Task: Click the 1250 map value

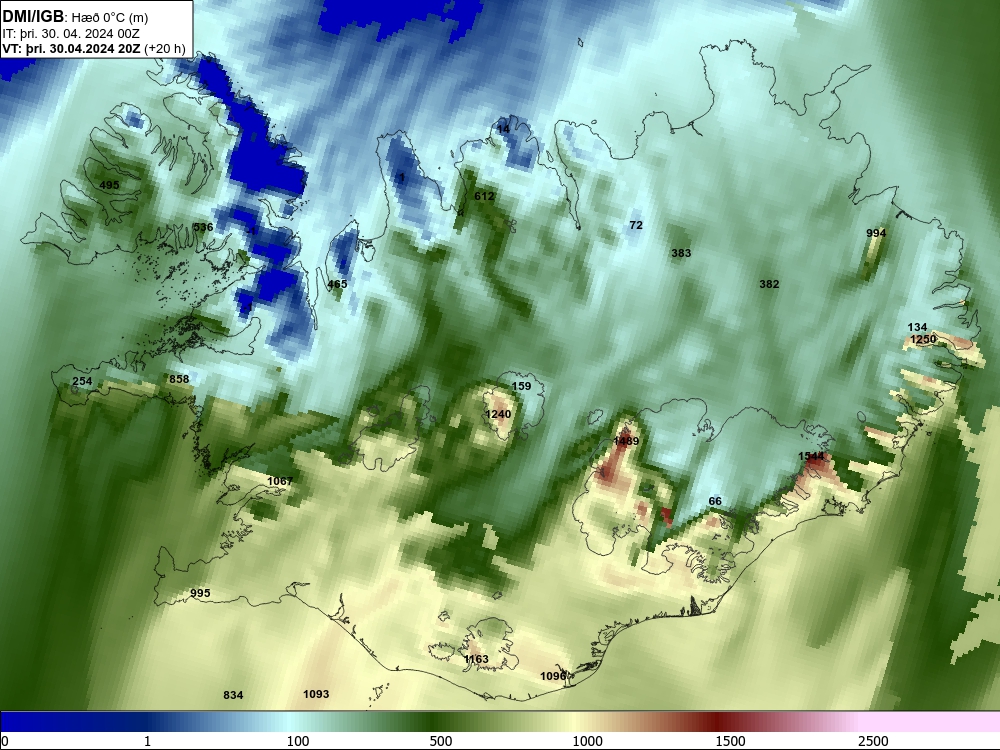Action: click(923, 339)
